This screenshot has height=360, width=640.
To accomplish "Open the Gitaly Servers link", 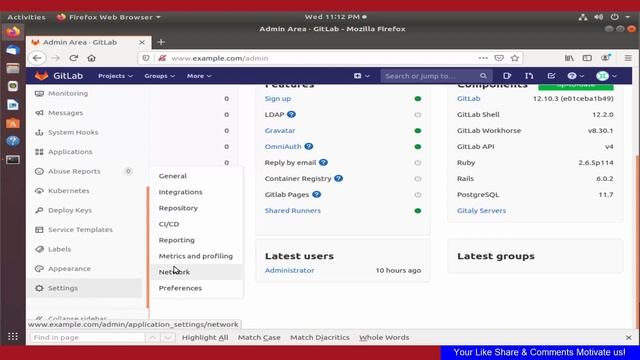I will (x=481, y=211).
